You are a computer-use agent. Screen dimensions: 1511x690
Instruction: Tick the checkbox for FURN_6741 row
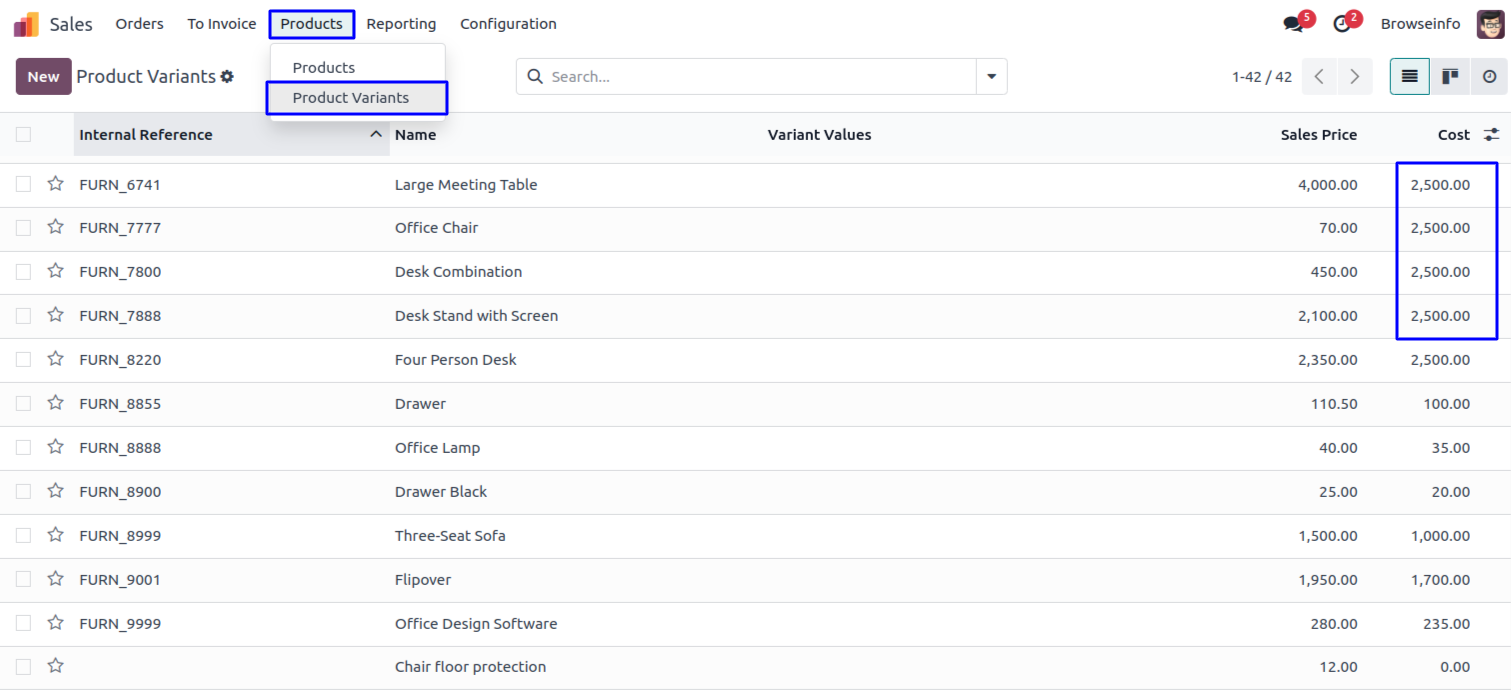click(24, 185)
